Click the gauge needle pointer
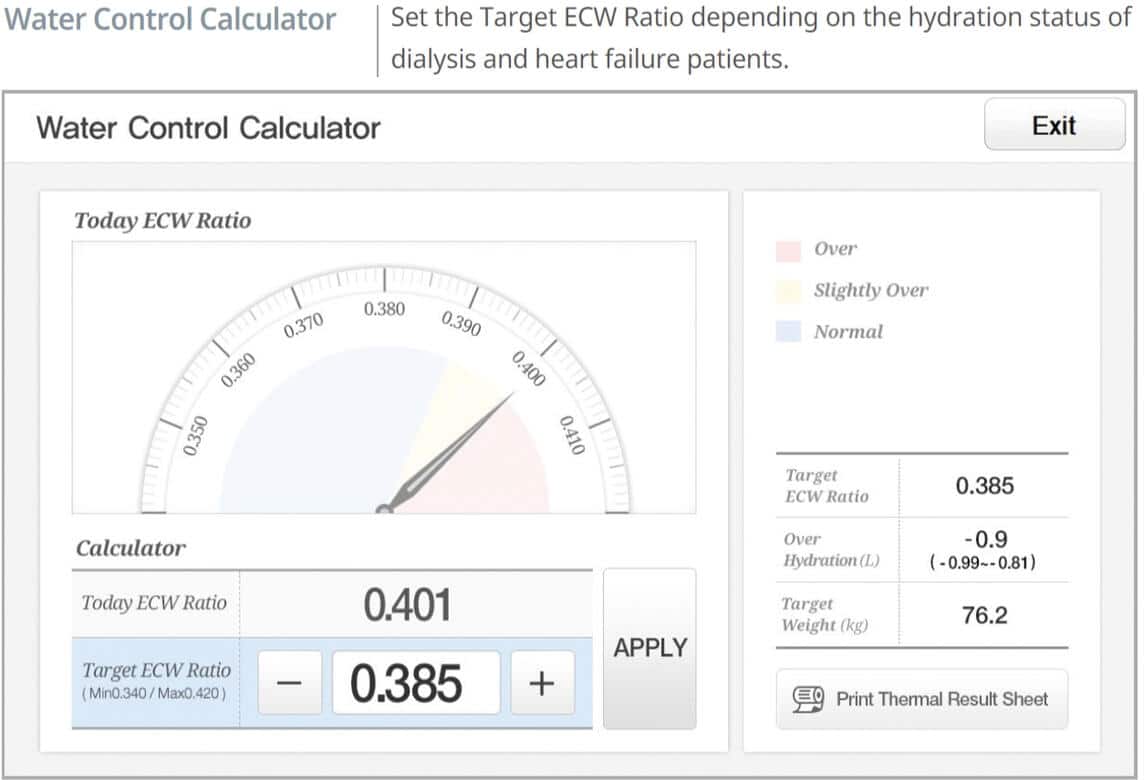This screenshot has width=1144, height=780. pos(452,449)
